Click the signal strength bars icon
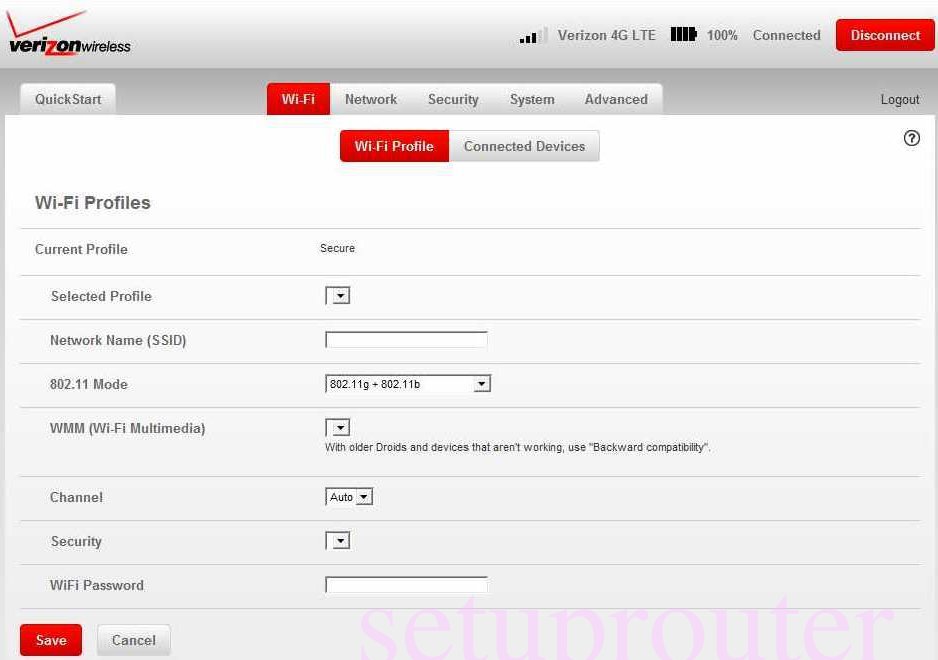This screenshot has height=660, width=938. pyautogui.click(x=529, y=36)
